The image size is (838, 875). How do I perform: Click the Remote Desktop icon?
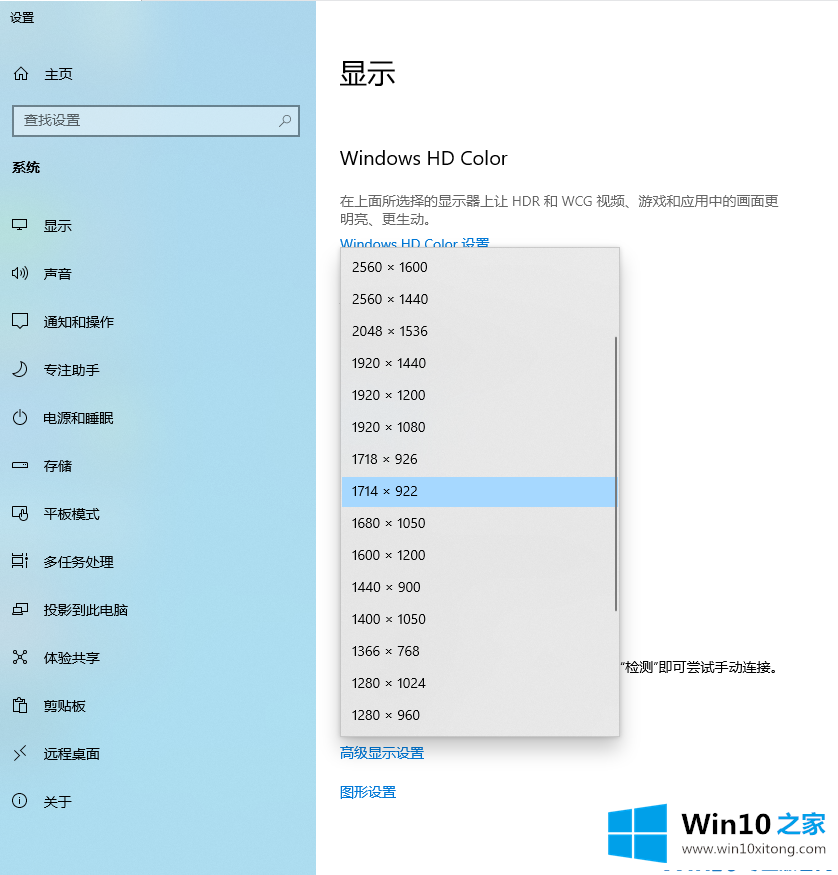[20, 753]
